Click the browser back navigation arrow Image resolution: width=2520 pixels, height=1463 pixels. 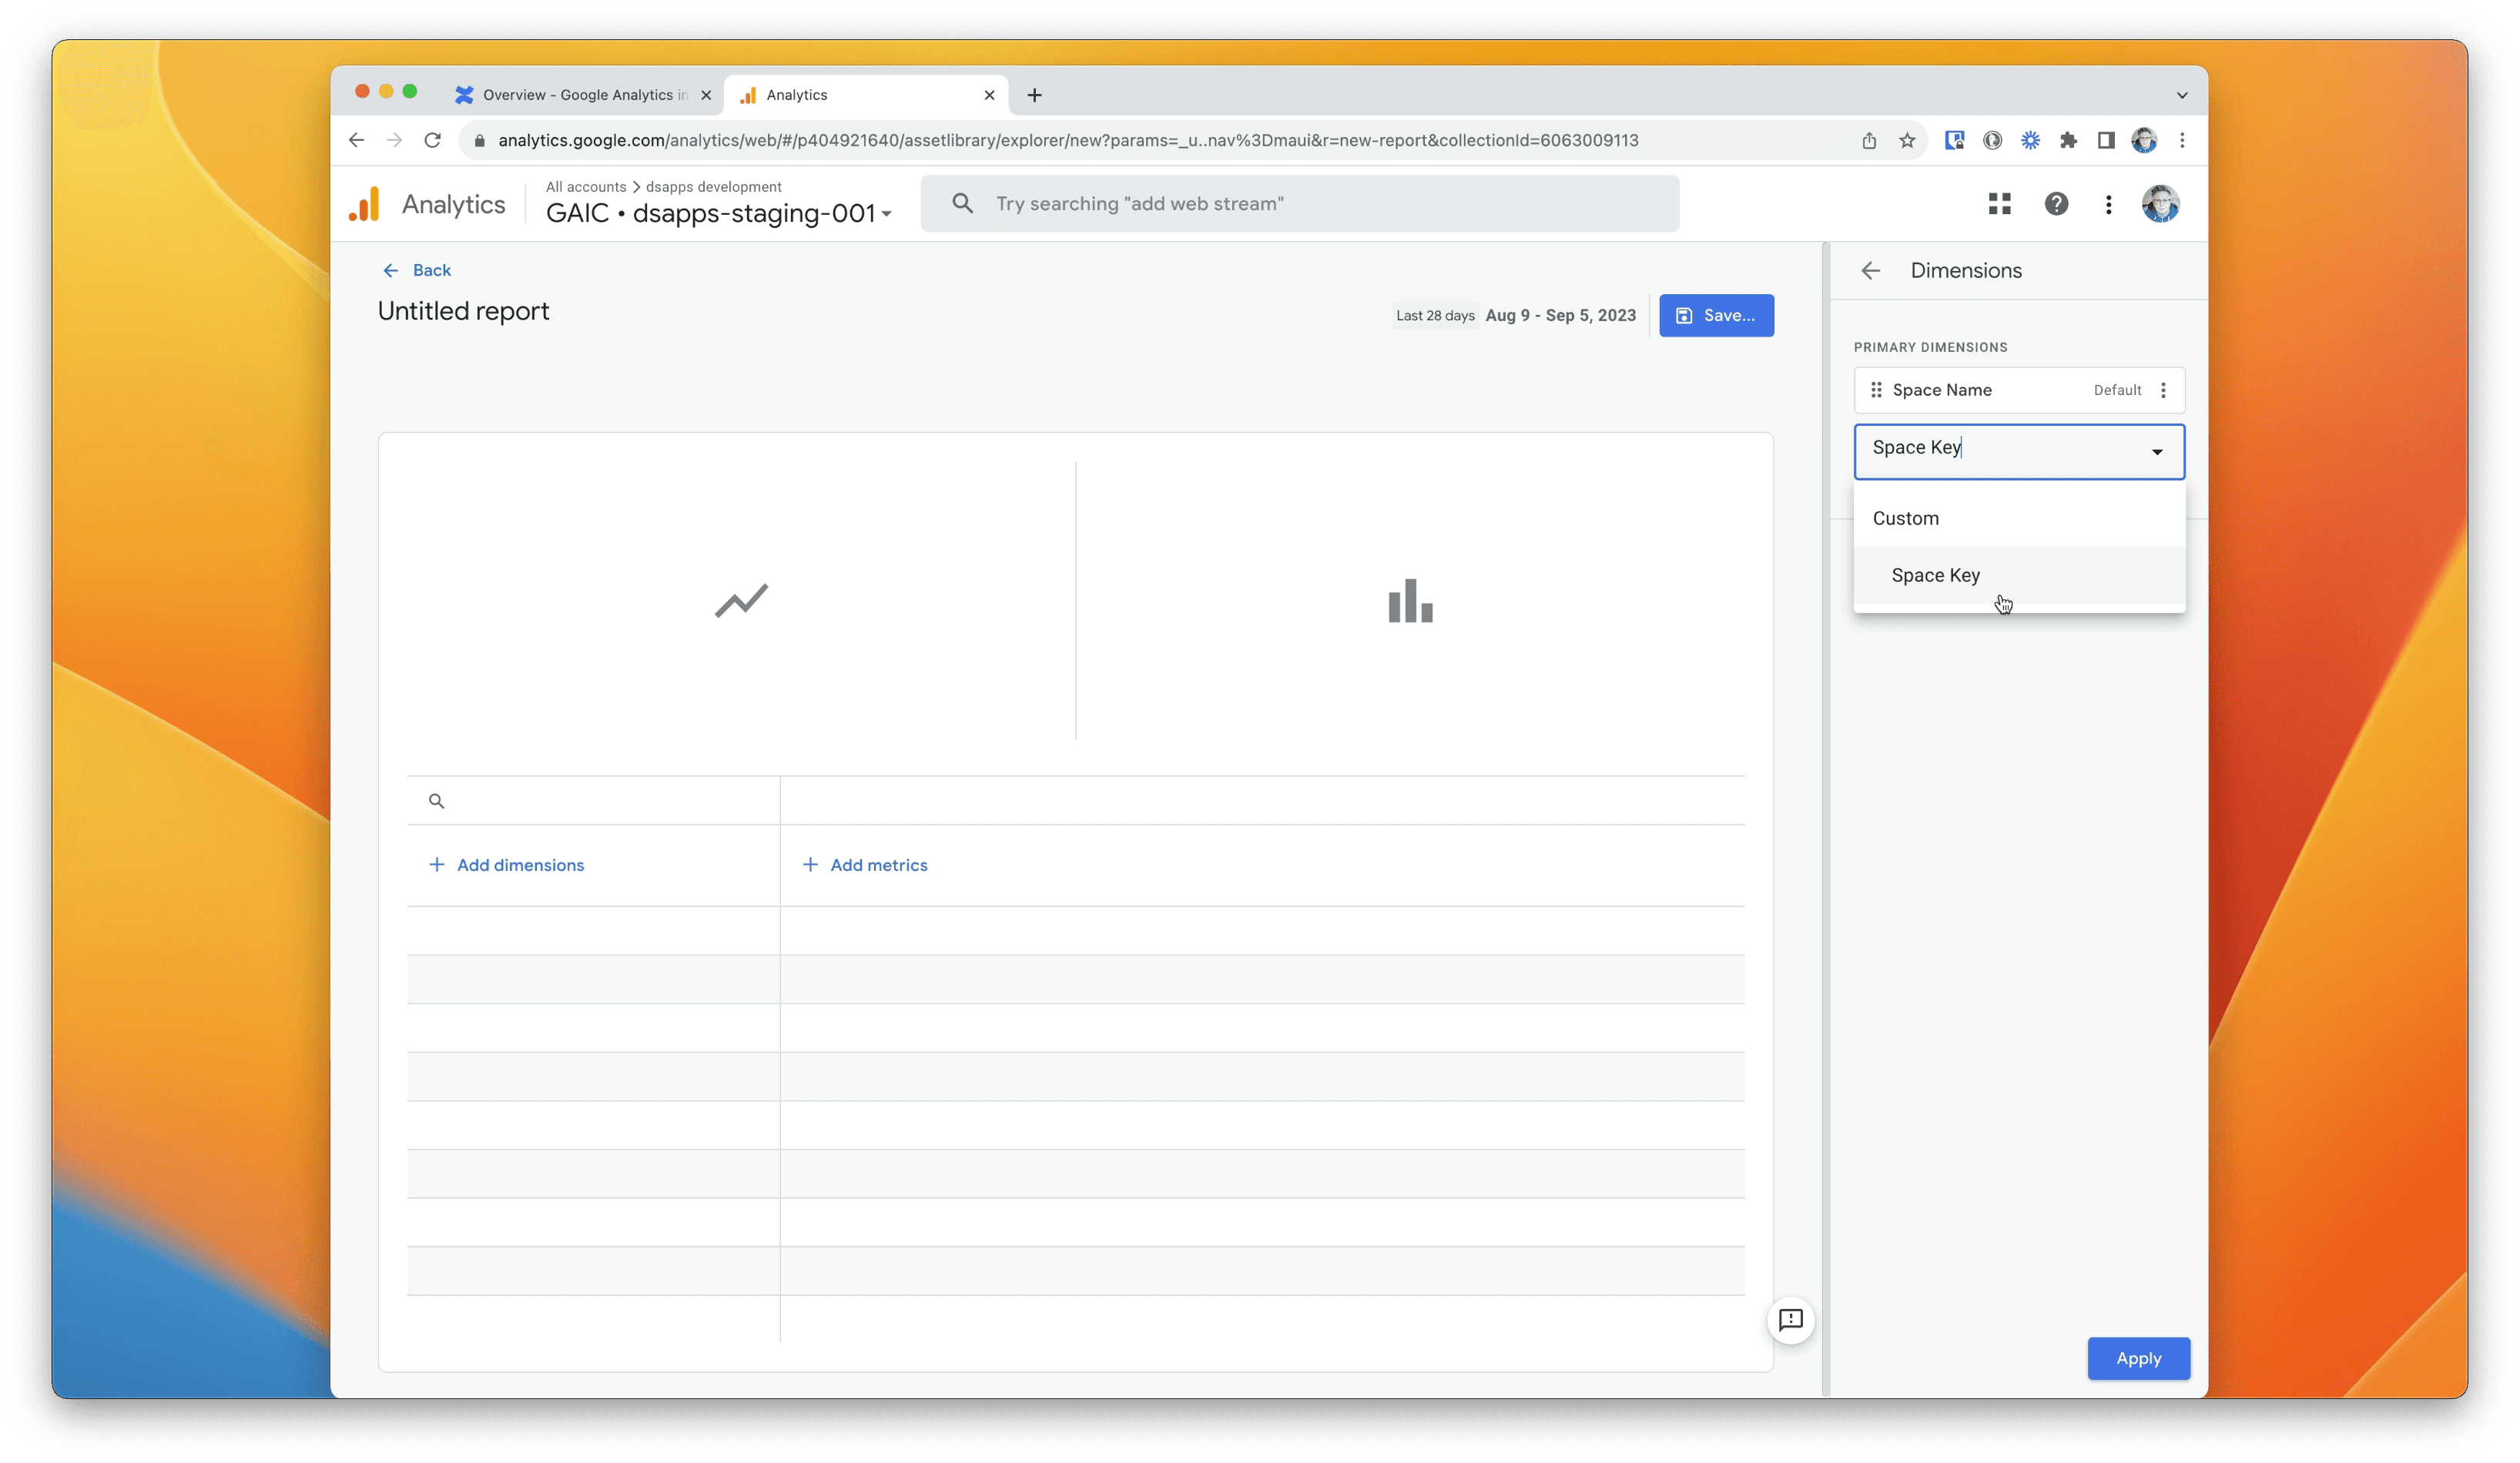356,140
